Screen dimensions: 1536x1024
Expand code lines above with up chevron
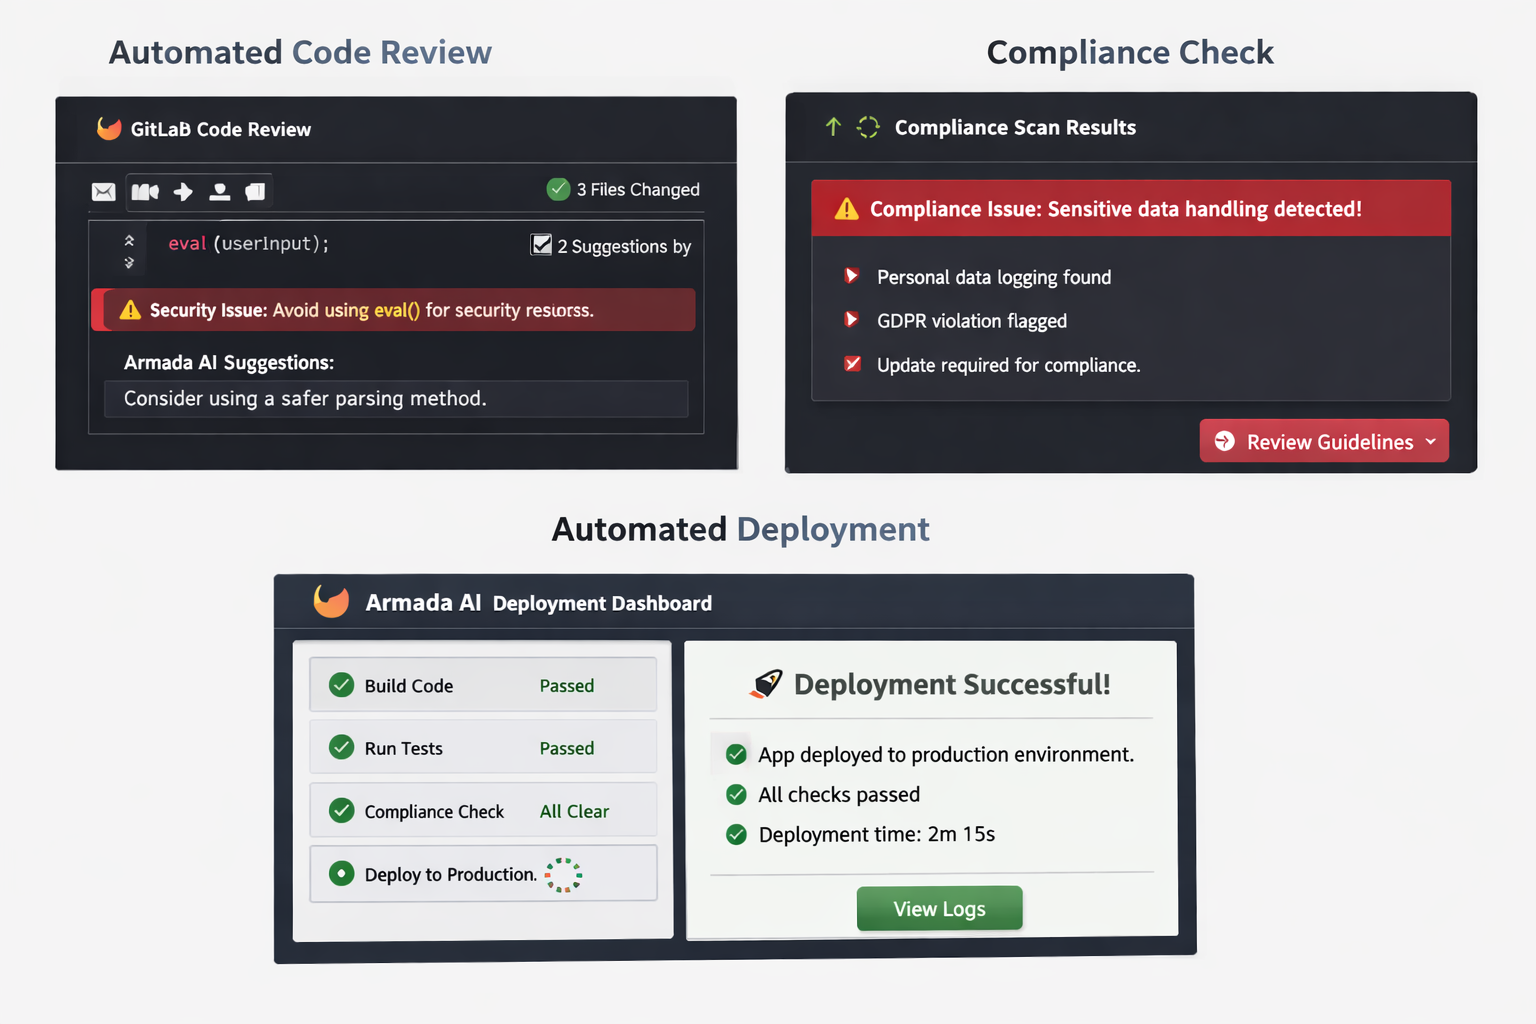tap(129, 240)
